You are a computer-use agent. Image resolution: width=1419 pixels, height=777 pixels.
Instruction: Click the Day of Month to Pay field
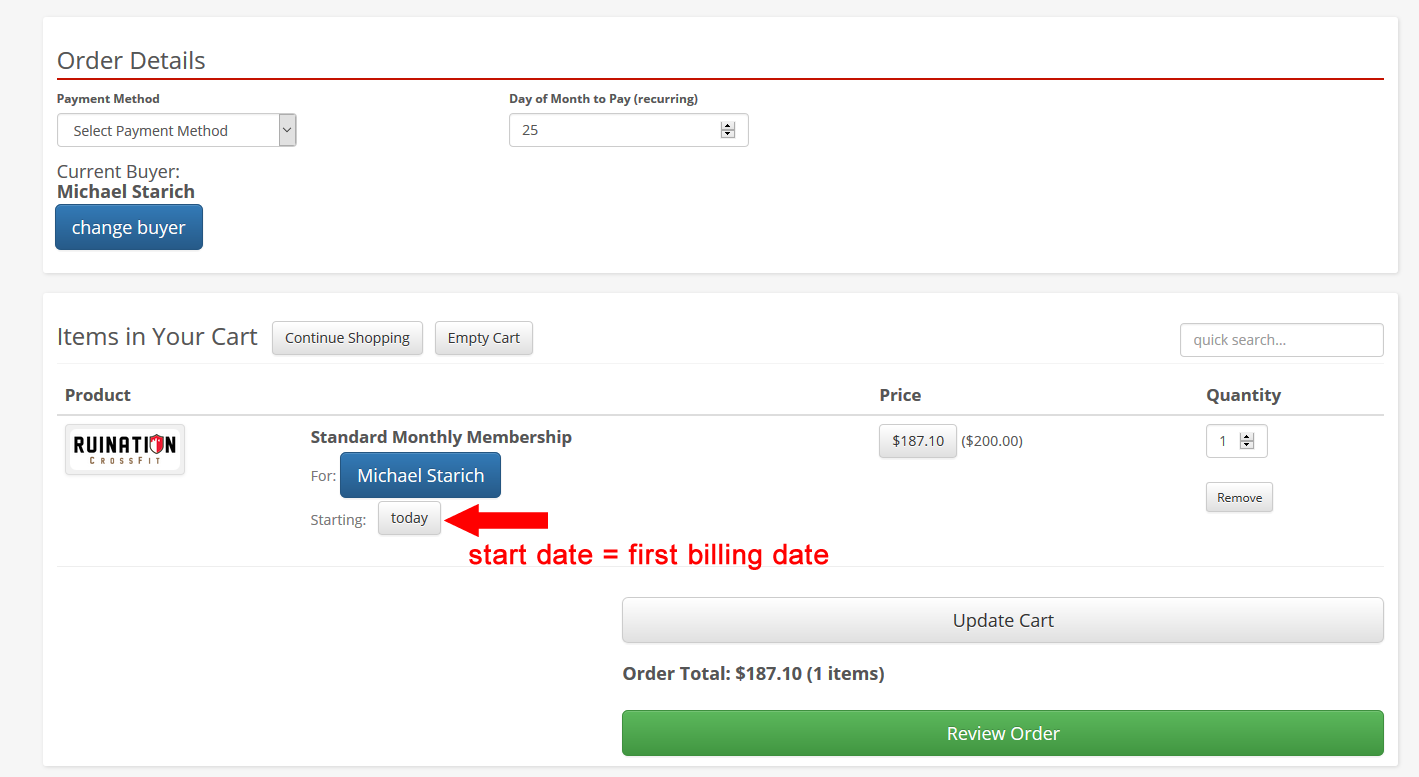coord(612,130)
